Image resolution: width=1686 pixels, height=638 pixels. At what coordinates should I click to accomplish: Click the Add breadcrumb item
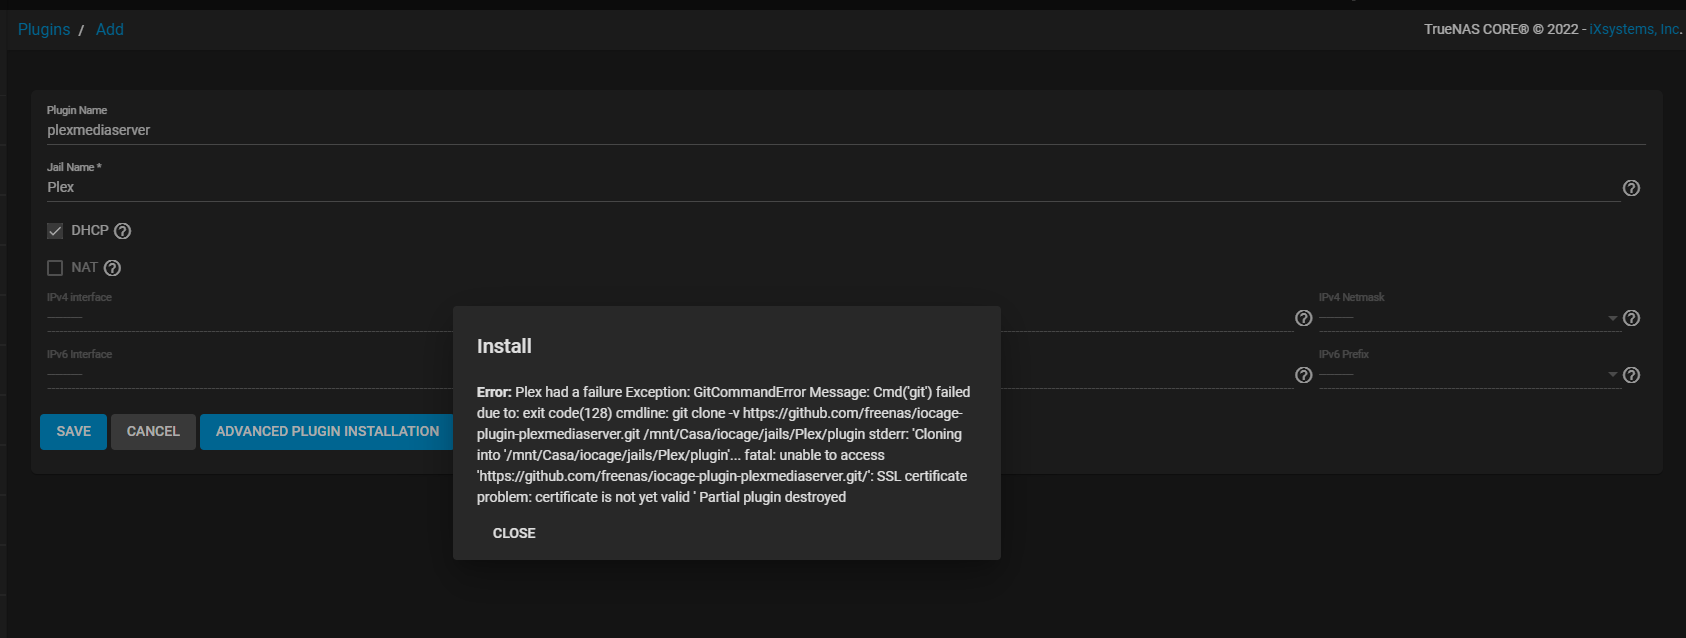pyautogui.click(x=110, y=30)
